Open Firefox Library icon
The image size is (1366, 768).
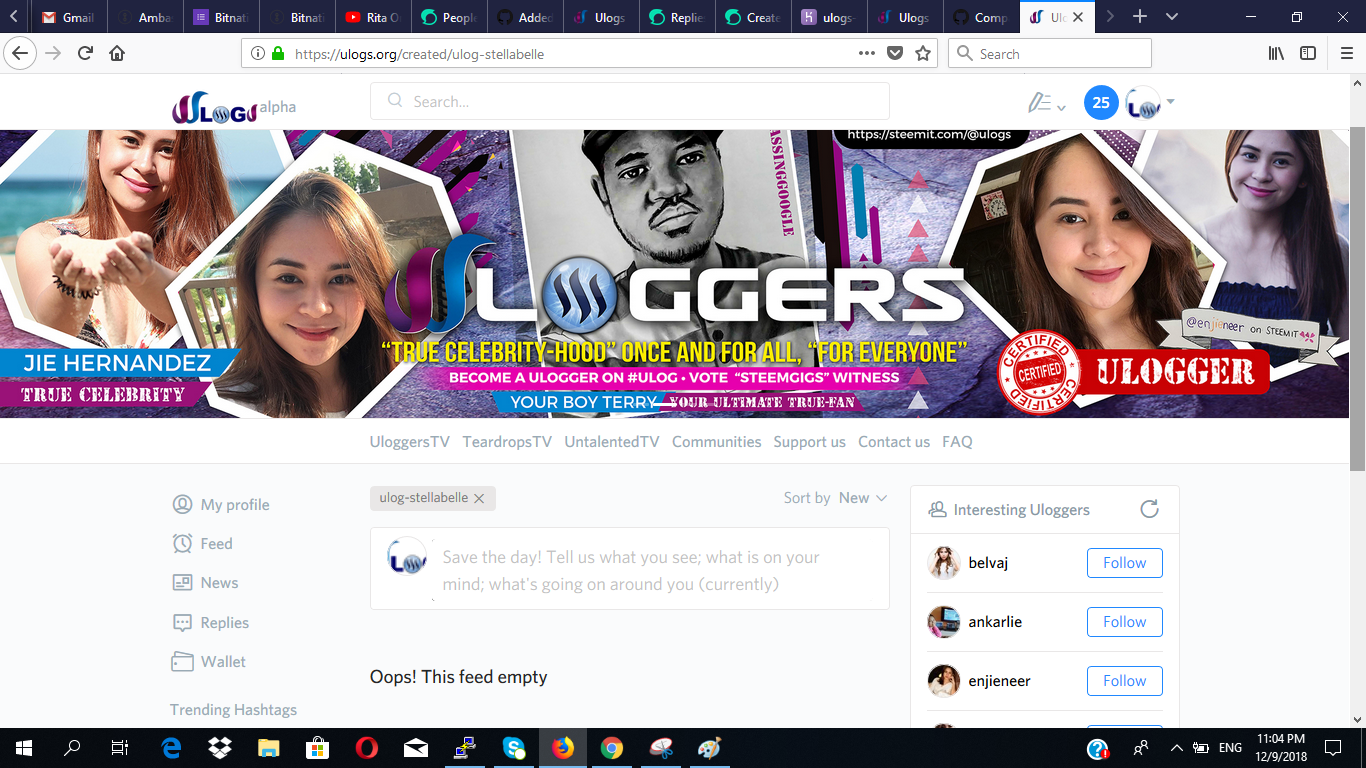click(x=1276, y=53)
